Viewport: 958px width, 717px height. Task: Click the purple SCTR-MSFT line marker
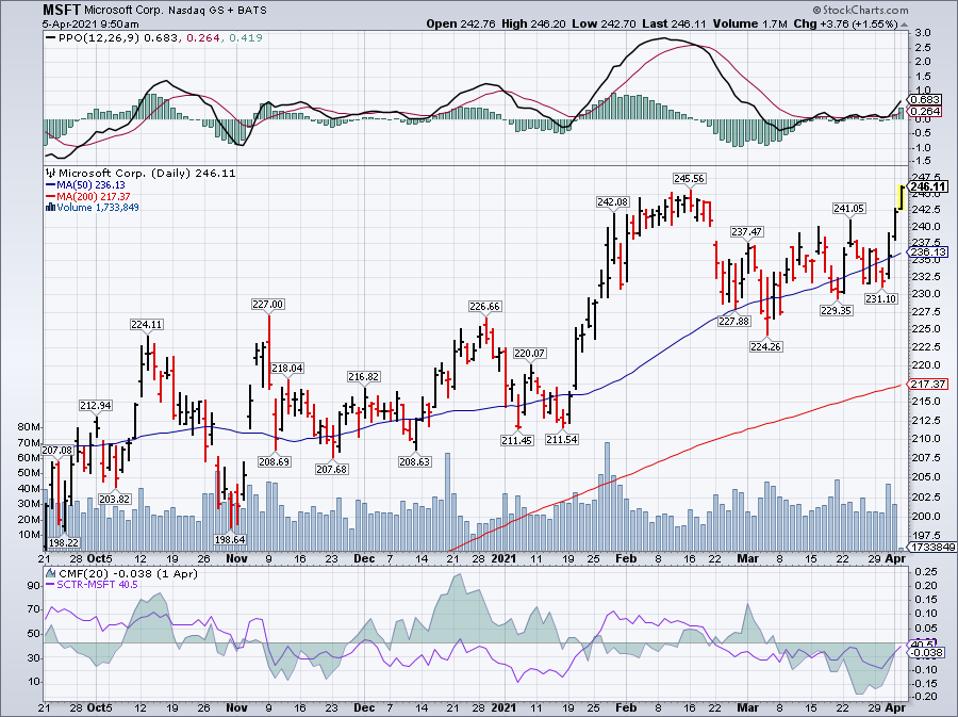50,585
